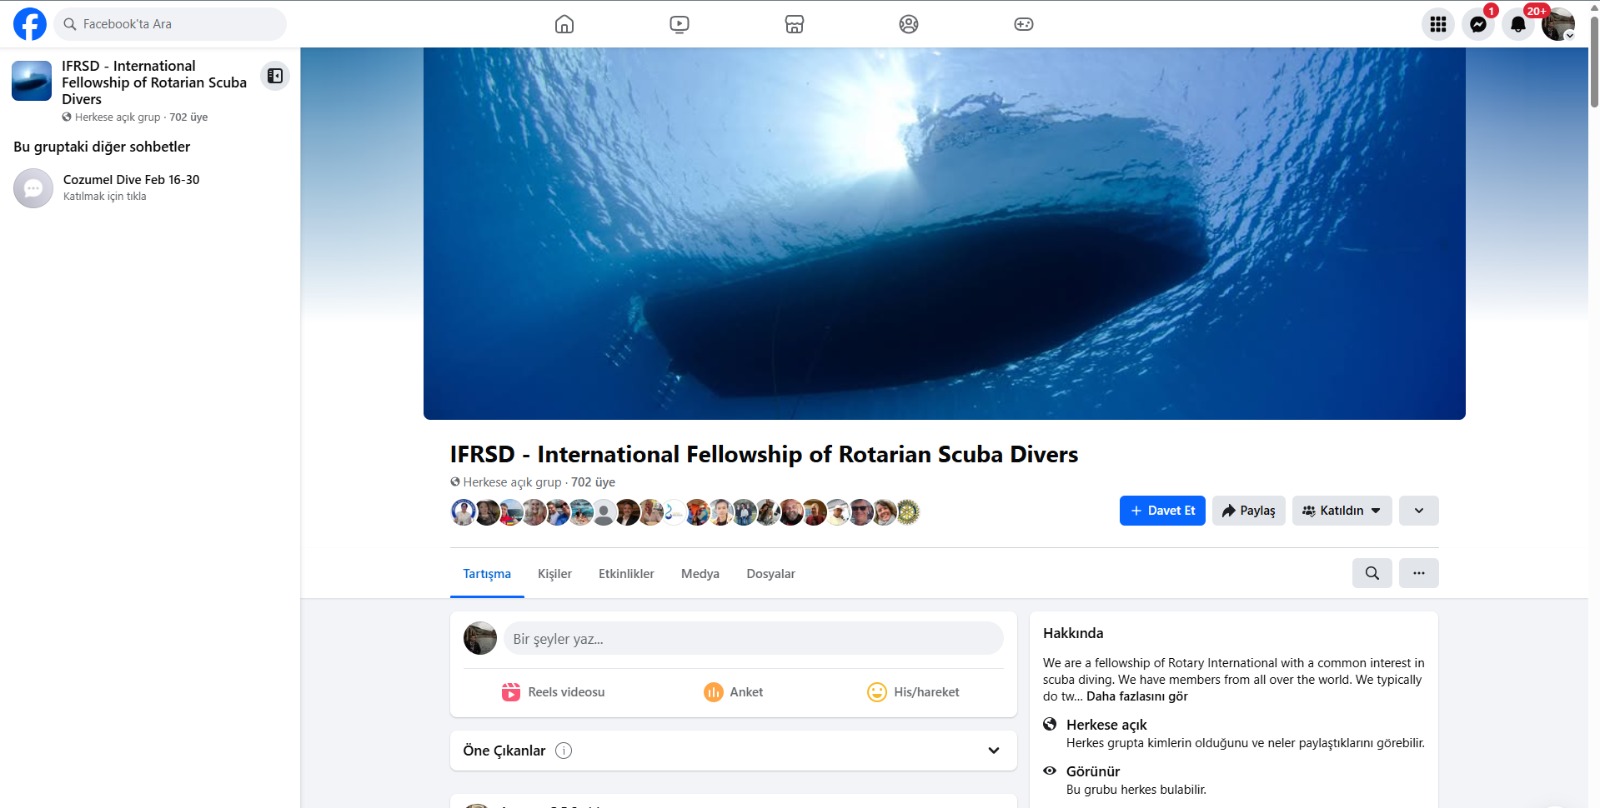Switch to the Tartışma tab

487,574
